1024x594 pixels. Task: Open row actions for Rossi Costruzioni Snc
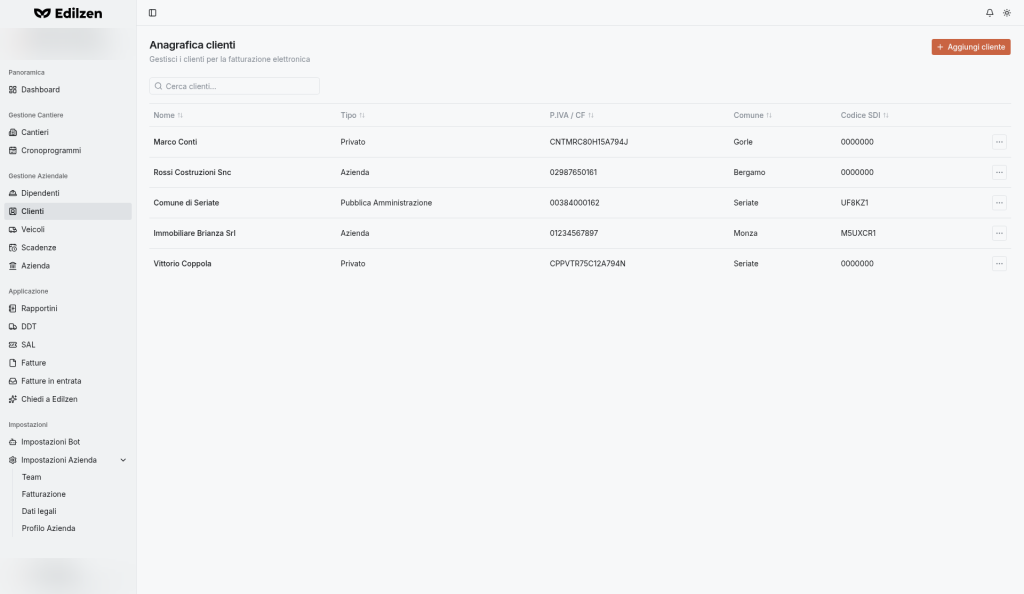tap(999, 172)
